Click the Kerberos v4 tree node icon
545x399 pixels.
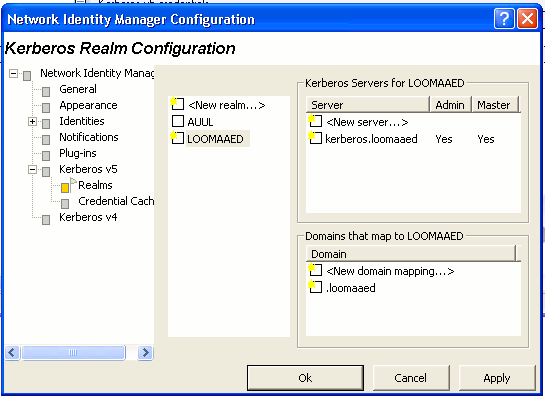46,220
